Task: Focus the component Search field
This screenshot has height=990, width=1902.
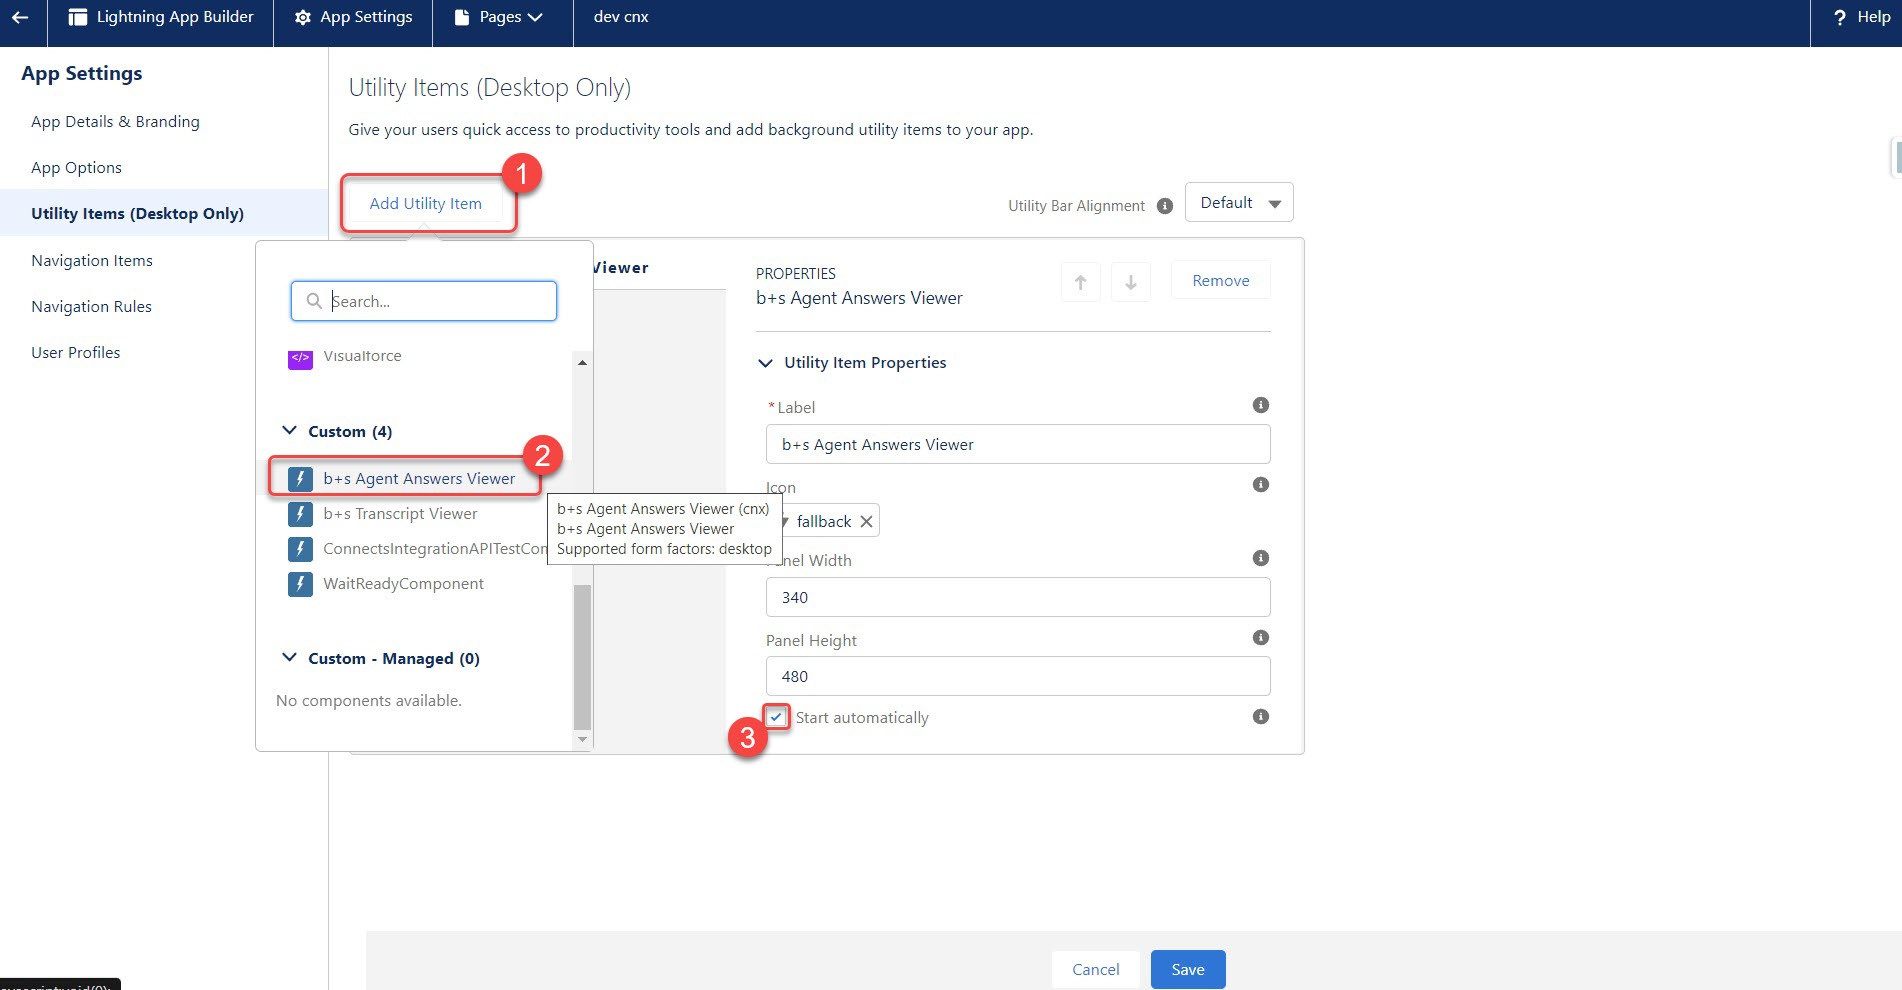Action: point(424,301)
